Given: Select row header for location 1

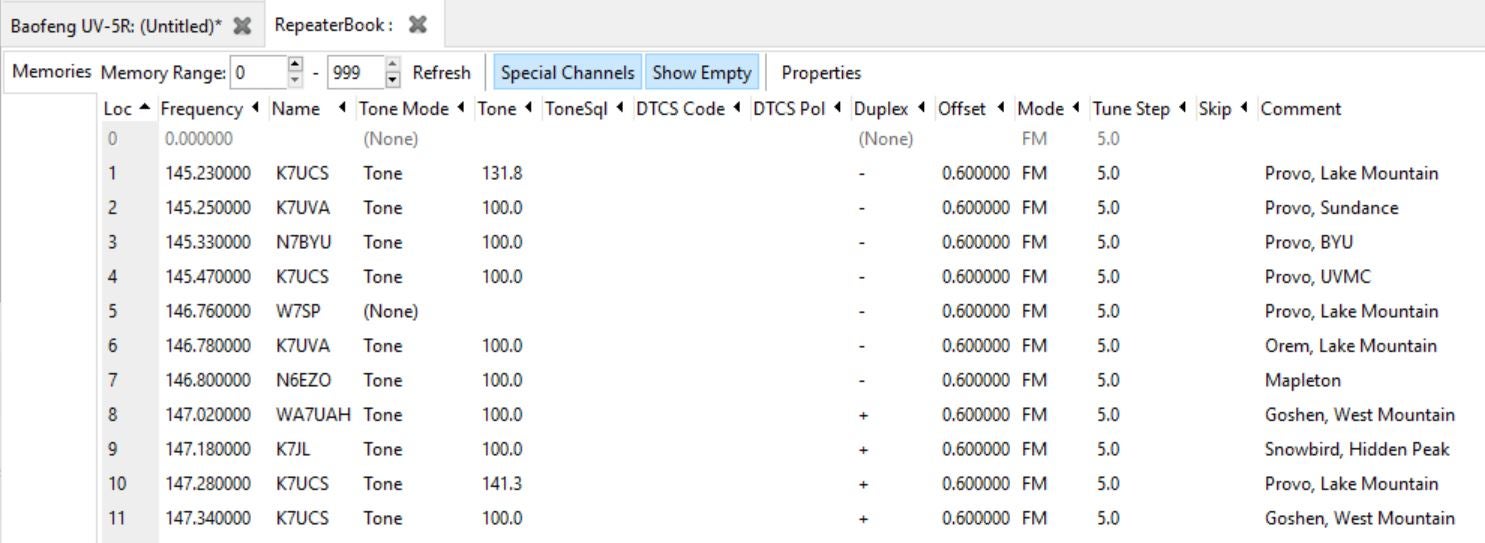Looking at the screenshot, I should [x=128, y=173].
